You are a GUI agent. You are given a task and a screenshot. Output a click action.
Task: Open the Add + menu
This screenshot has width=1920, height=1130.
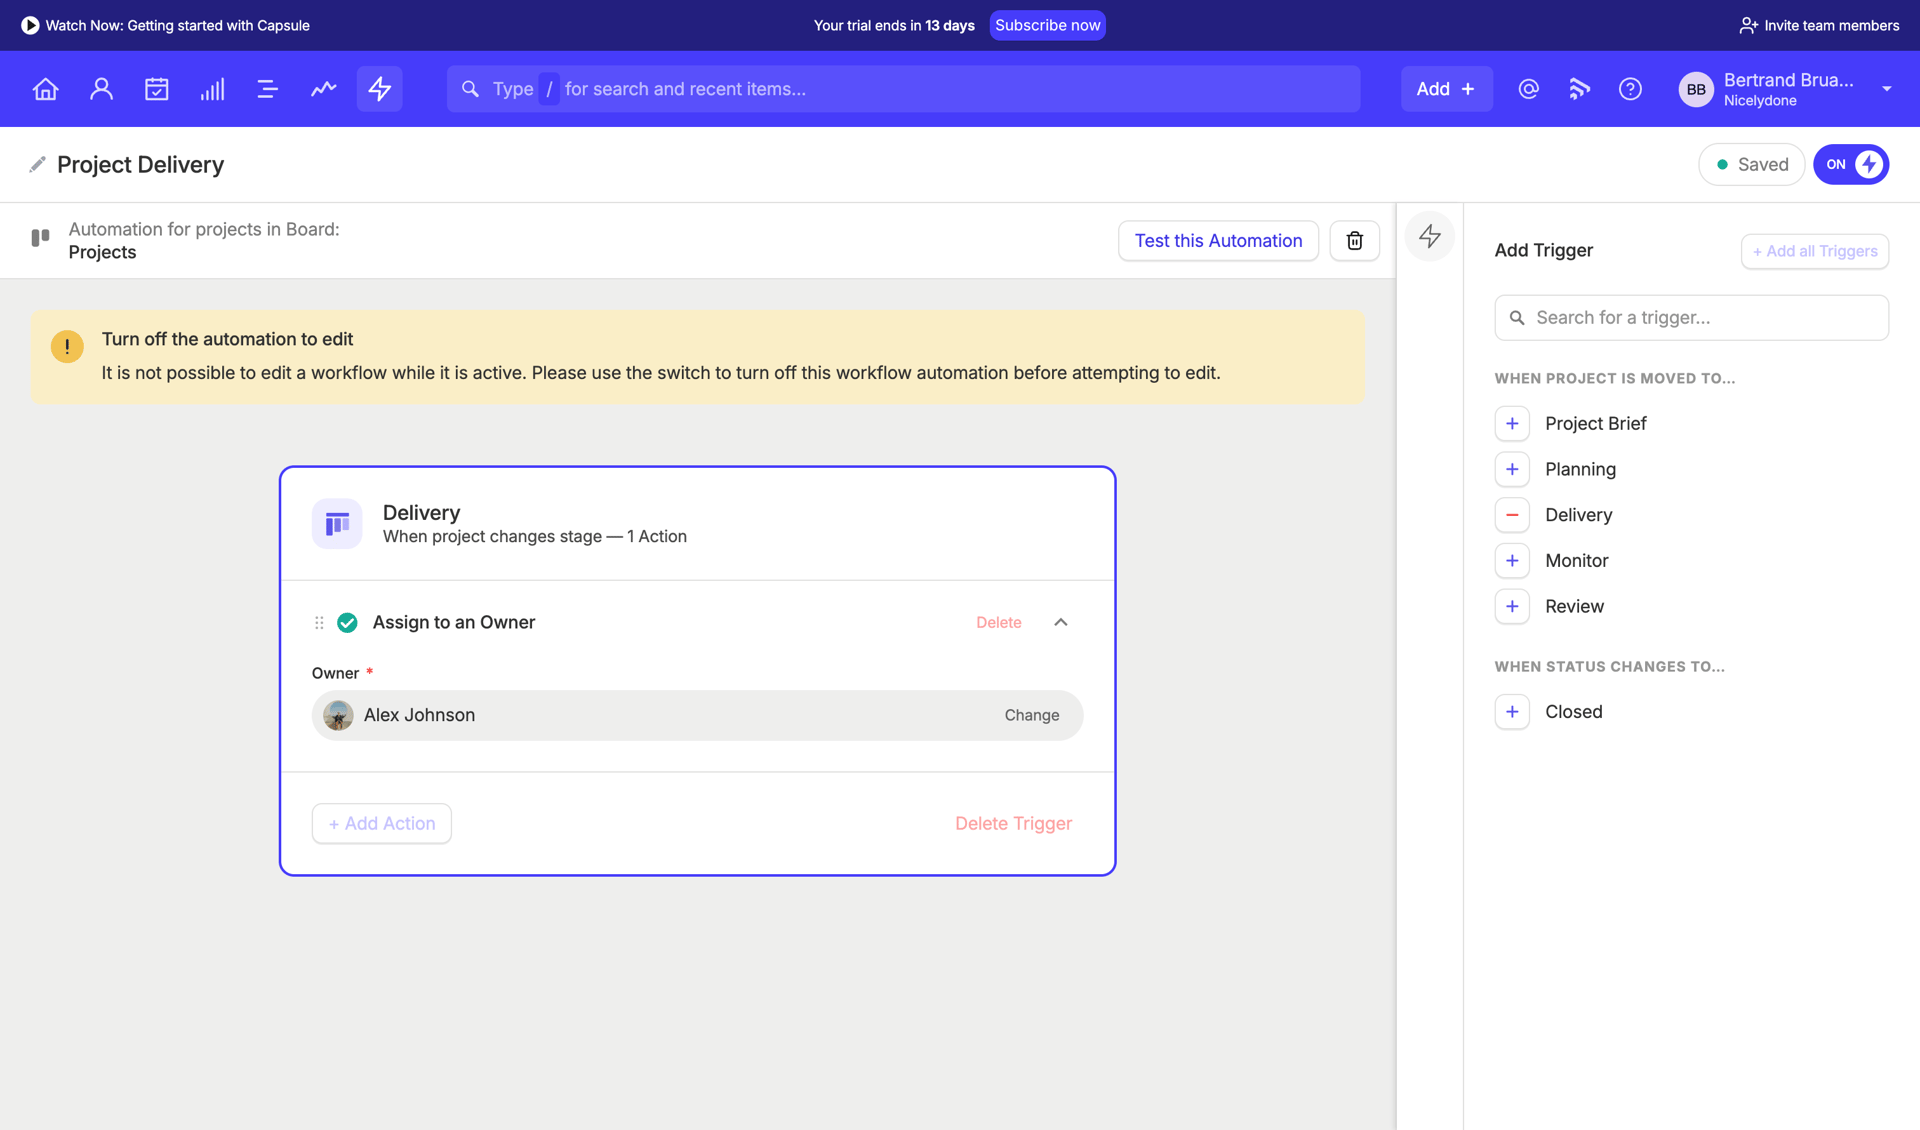(1446, 88)
